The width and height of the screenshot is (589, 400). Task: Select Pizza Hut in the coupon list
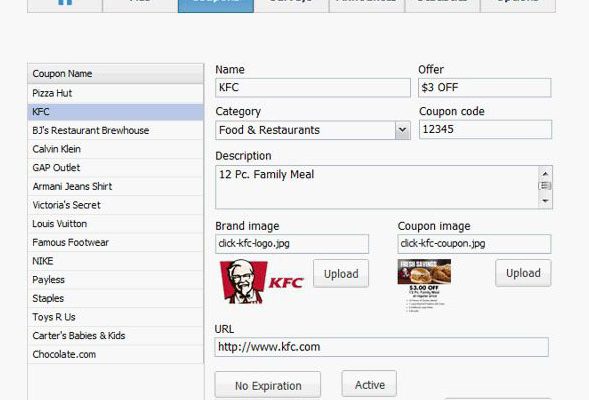[115, 93]
